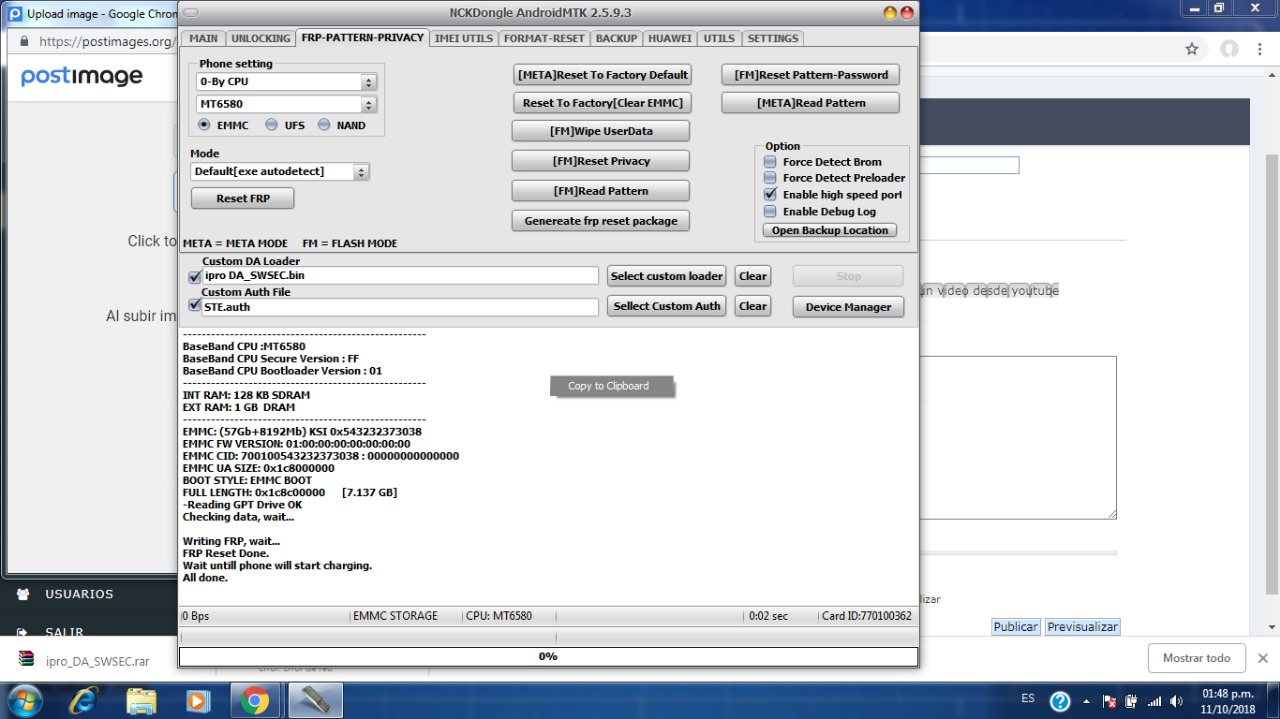Launch Internet Explorer from the taskbar
Screen dimensions: 1280x719
[82, 700]
